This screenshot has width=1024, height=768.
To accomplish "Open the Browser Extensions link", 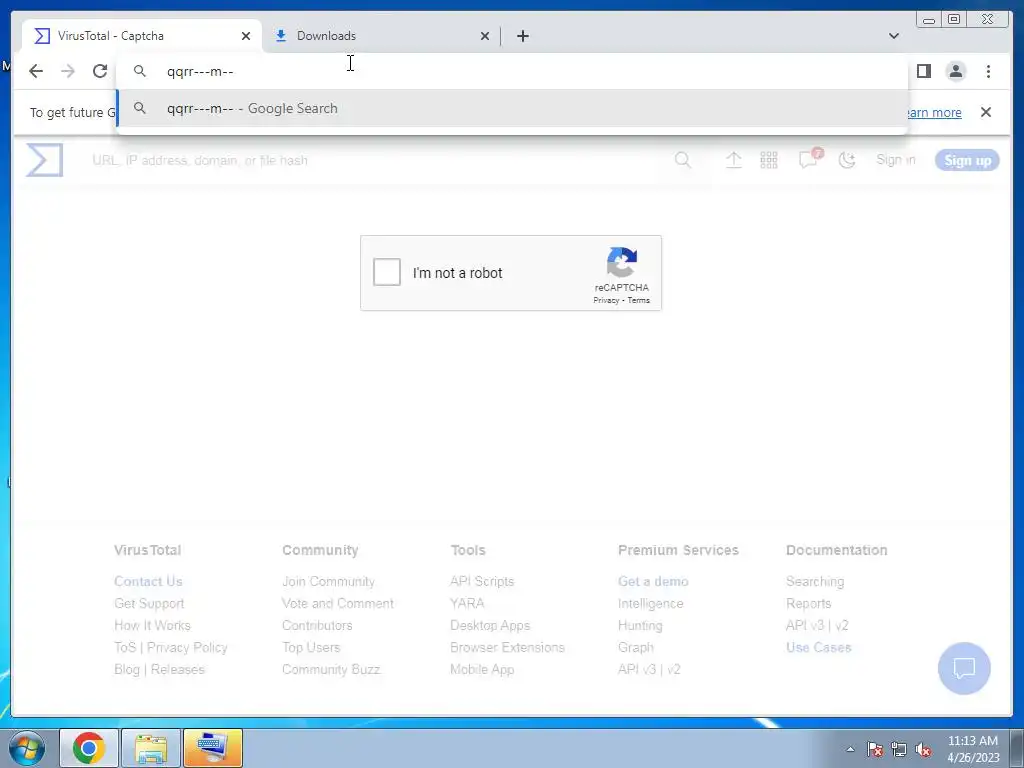I will [x=507, y=647].
